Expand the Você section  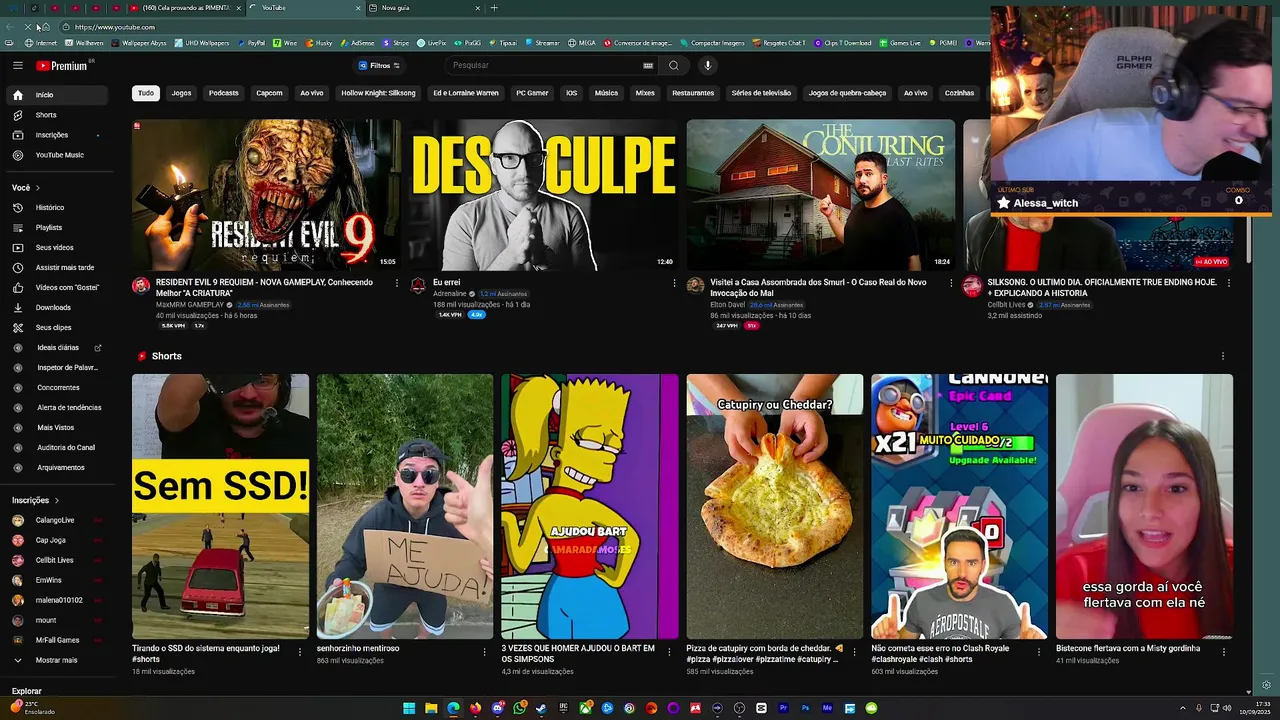tap(26, 188)
